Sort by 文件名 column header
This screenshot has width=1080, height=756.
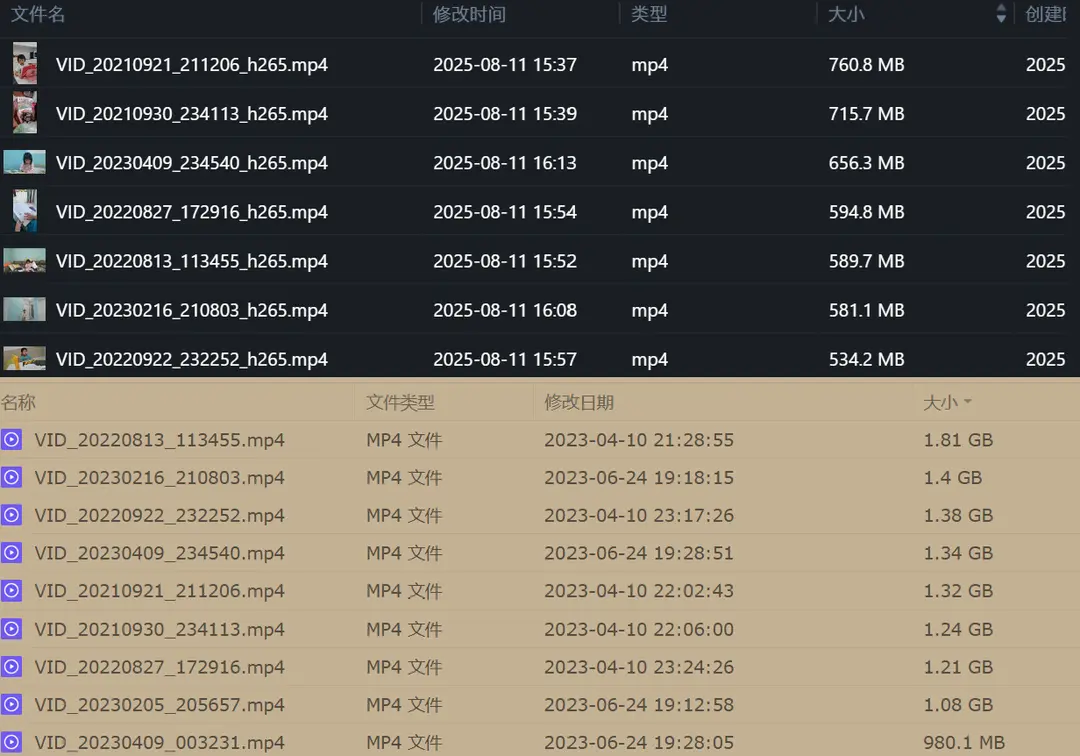click(39, 15)
